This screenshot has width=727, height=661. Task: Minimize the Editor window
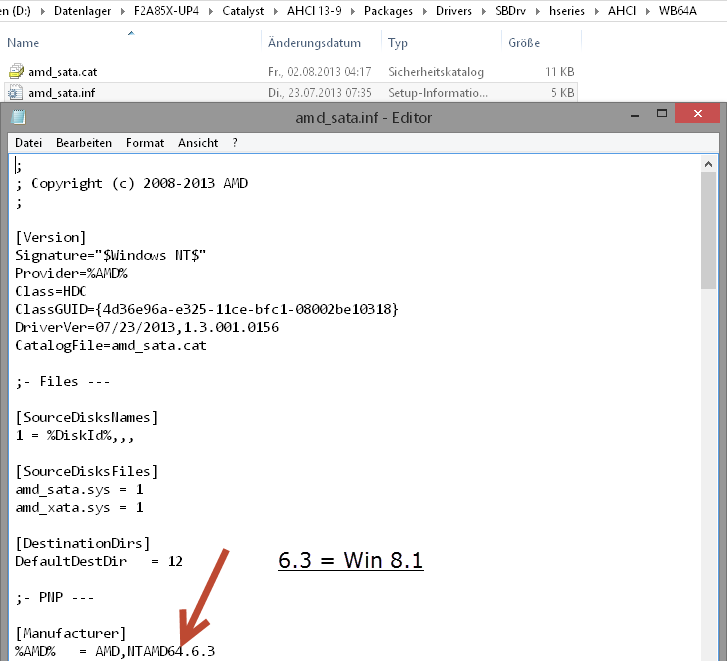click(635, 114)
